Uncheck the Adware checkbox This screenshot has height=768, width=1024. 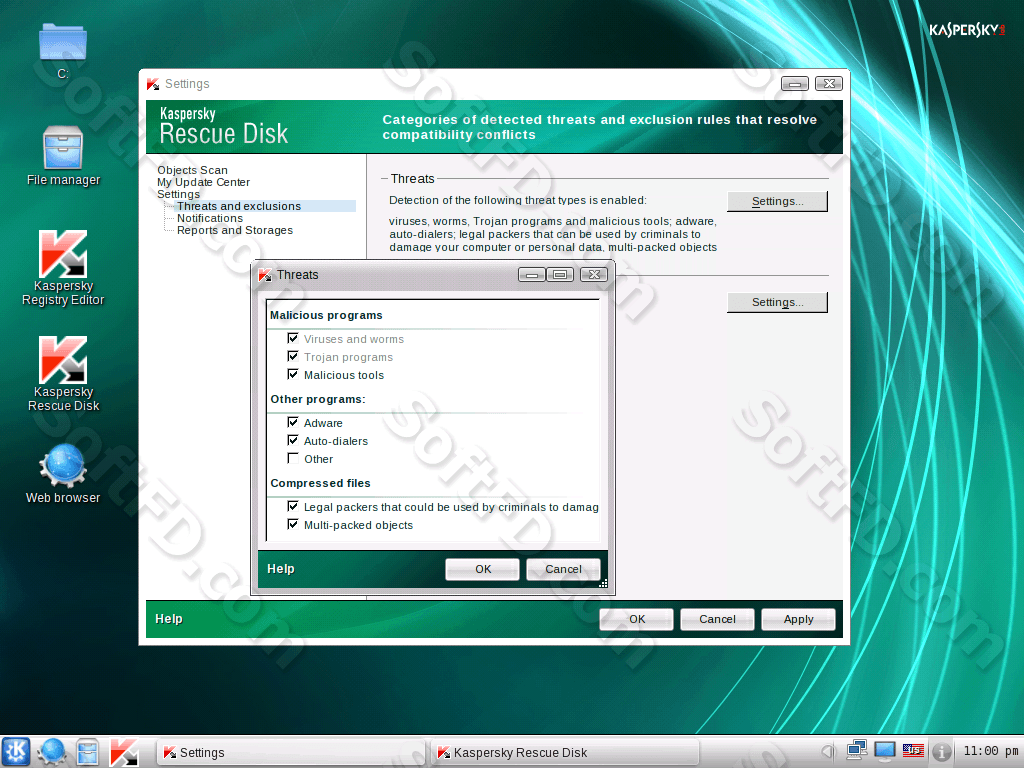(x=293, y=422)
